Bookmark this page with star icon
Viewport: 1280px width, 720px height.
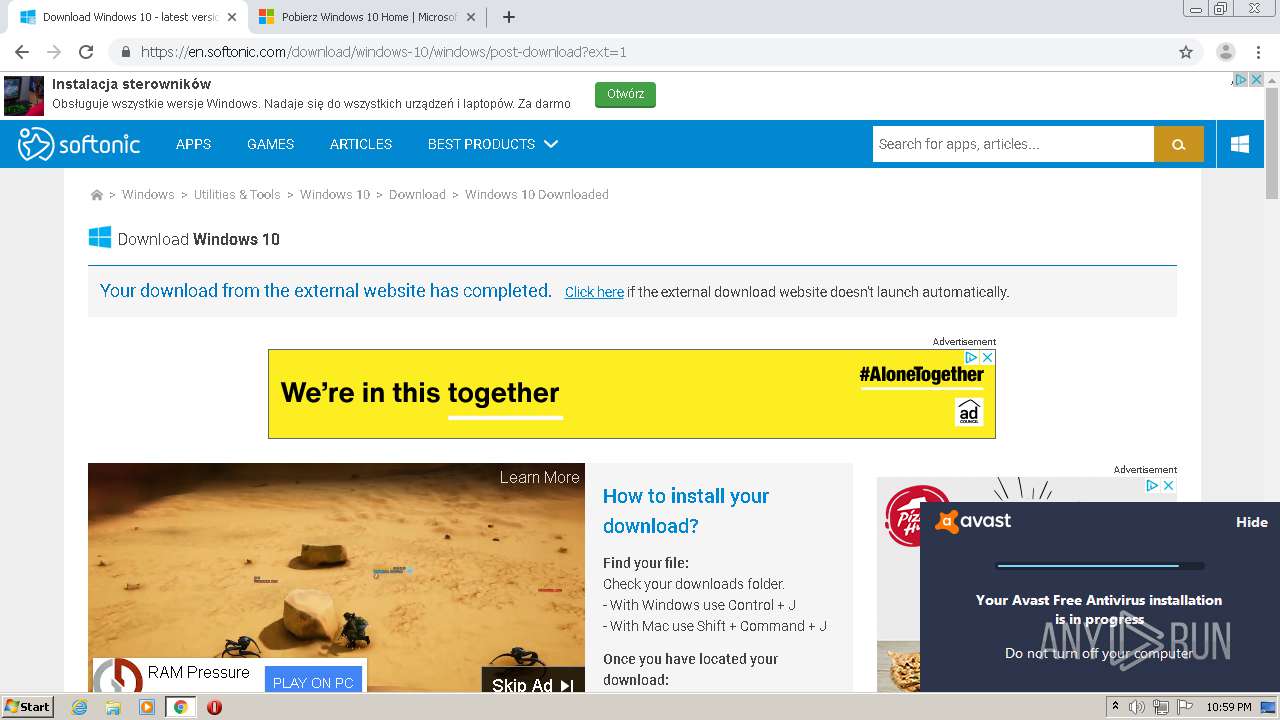tap(1186, 52)
